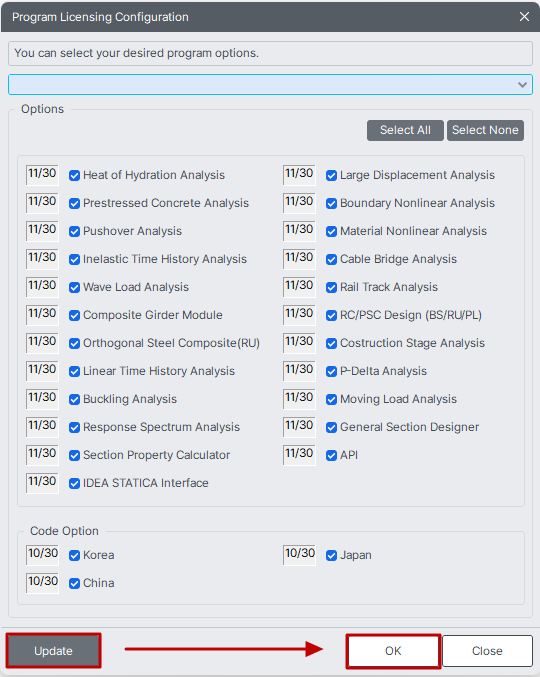Image resolution: width=540 pixels, height=677 pixels.
Task: Click the Update button
Action: coord(54,651)
